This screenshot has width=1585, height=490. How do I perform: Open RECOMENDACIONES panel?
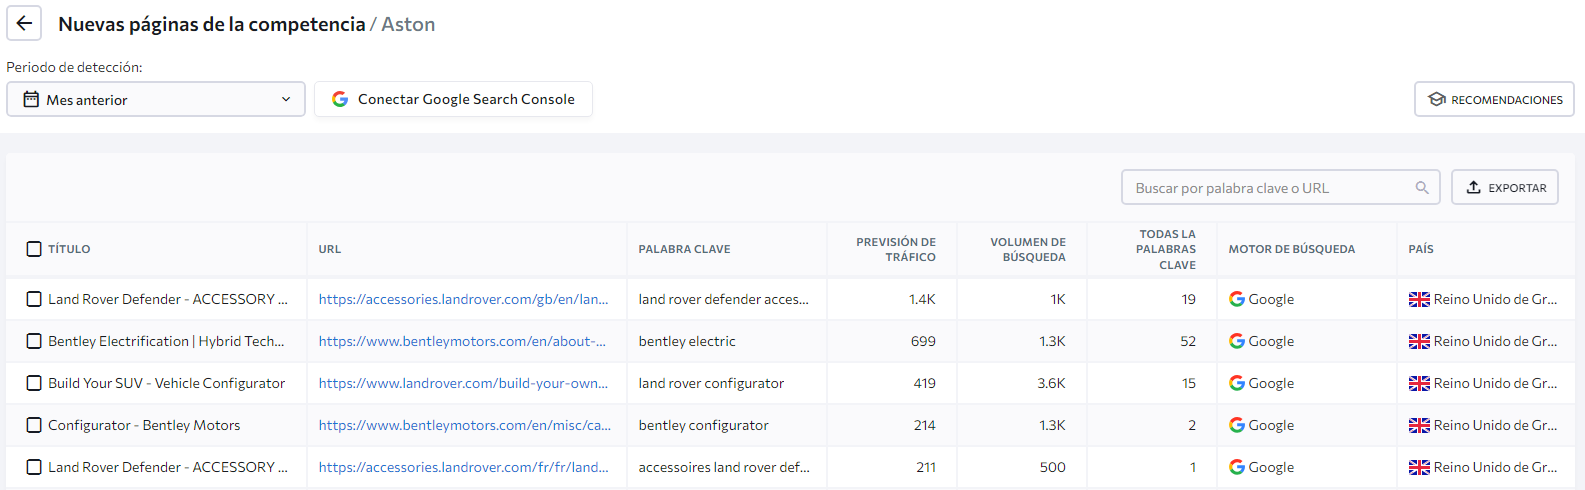(1494, 99)
